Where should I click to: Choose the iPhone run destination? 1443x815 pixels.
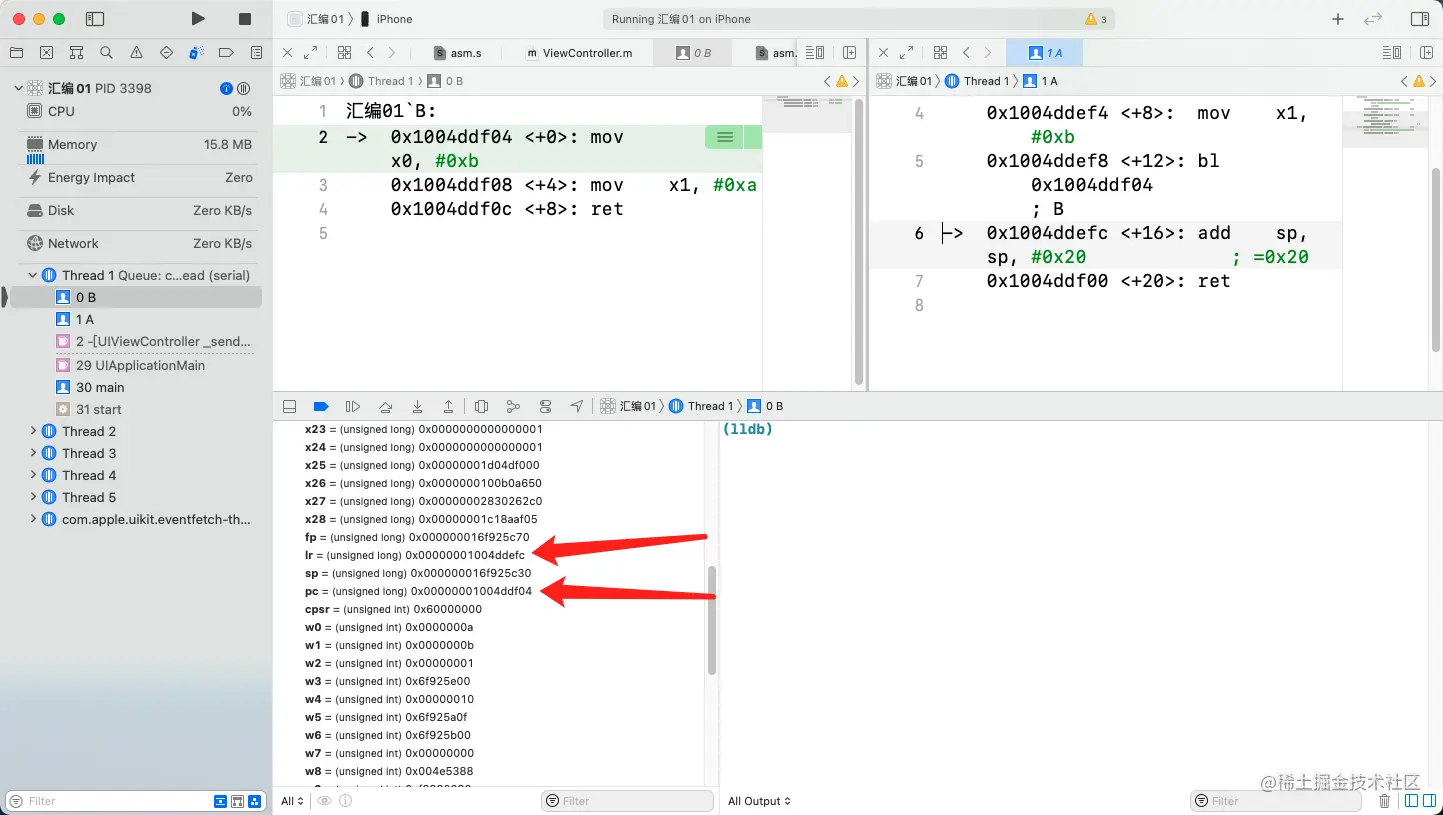(x=387, y=19)
